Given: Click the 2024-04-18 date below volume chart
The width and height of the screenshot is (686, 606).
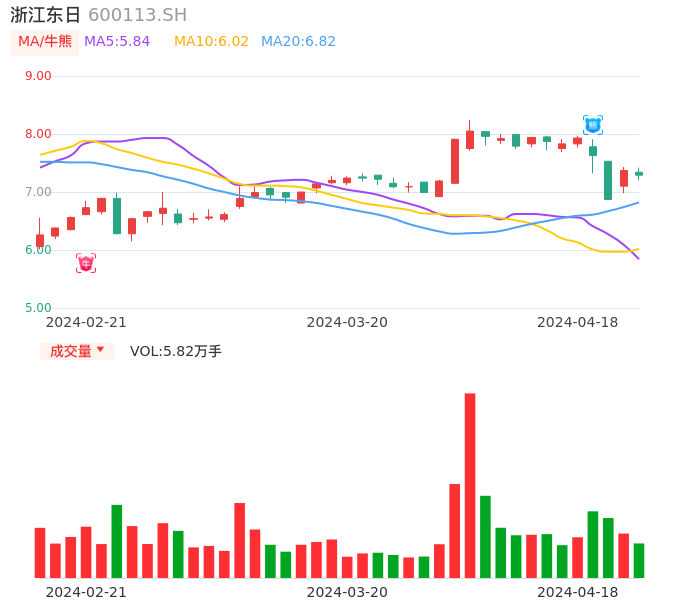Looking at the screenshot, I should [577, 592].
